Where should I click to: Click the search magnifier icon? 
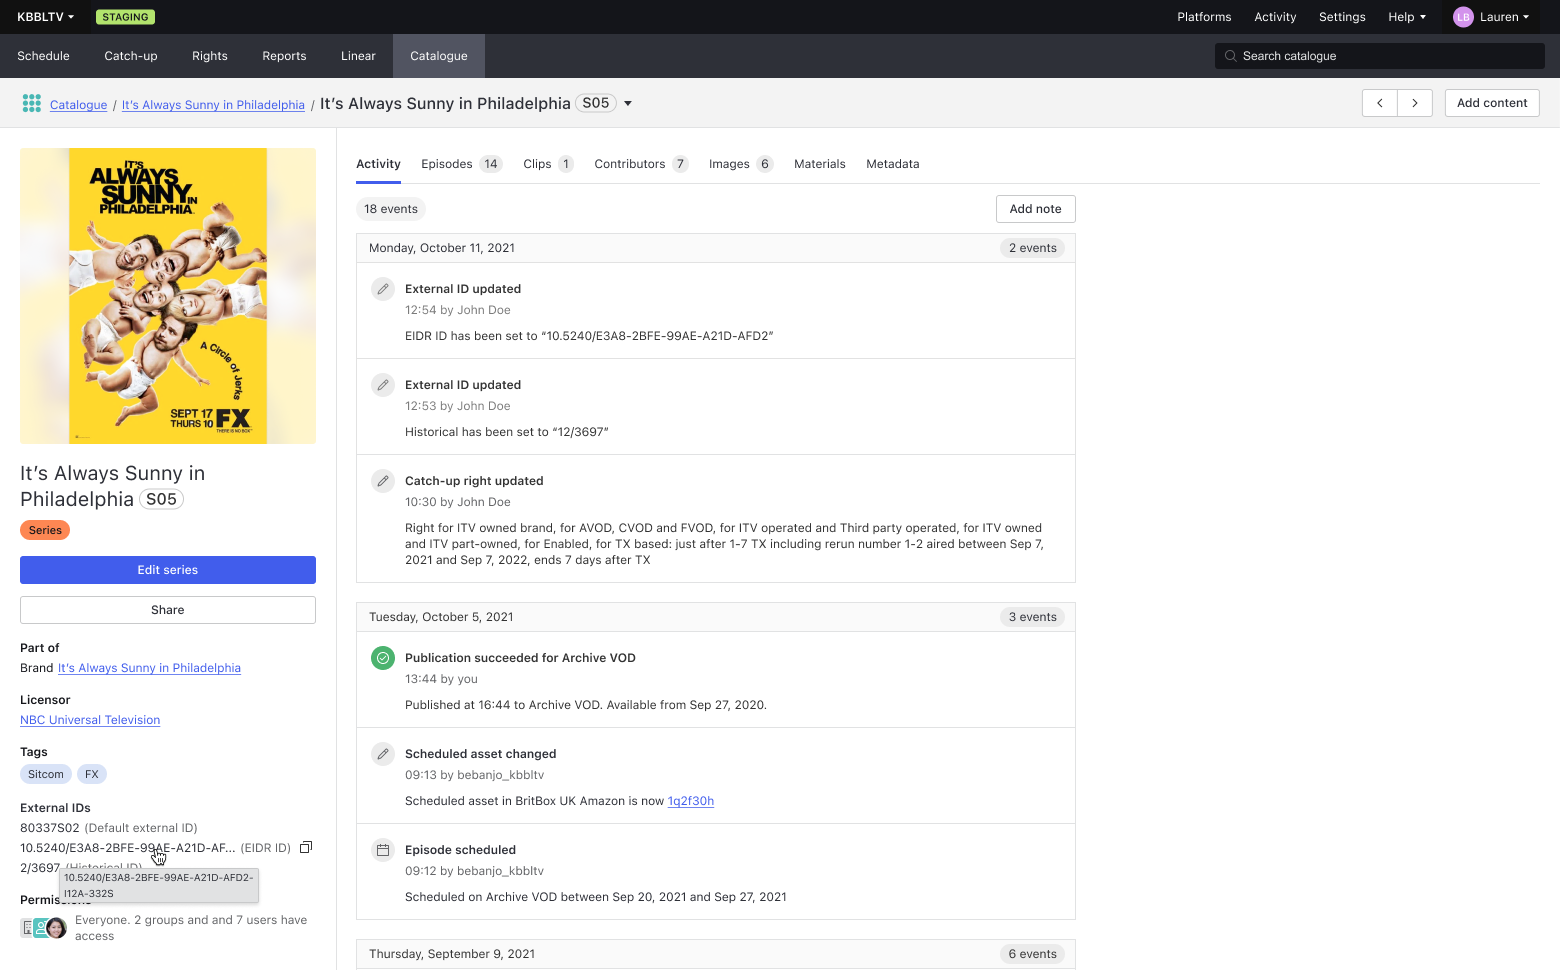pos(1231,56)
